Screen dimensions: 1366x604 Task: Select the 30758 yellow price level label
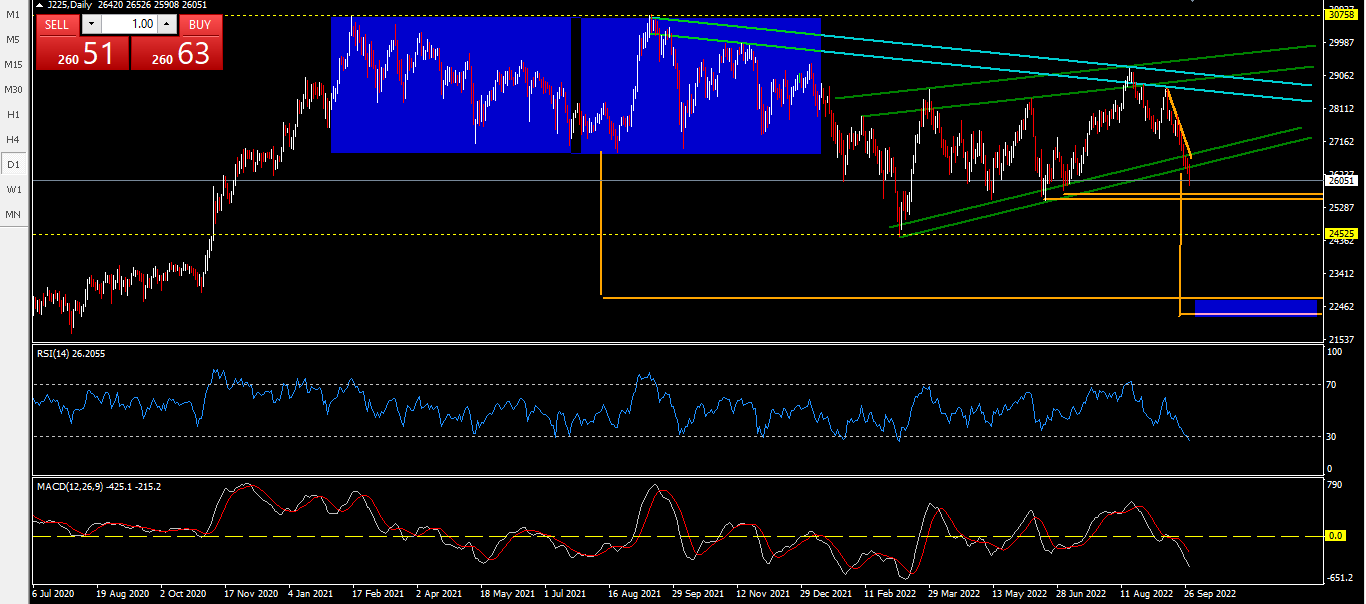coord(1339,15)
